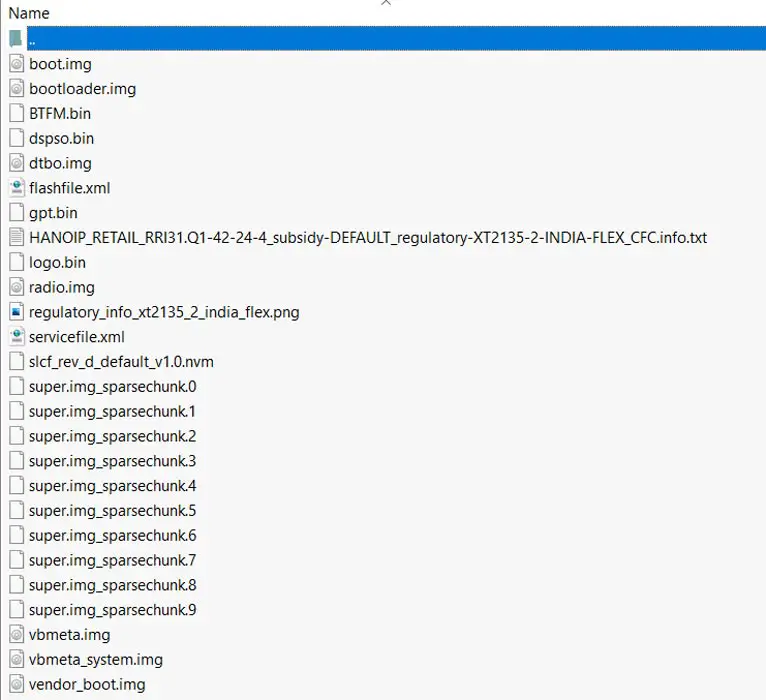This screenshot has width=766, height=700.
Task: Select the super.img_sparsechunk.7 file name
Action: [112, 560]
